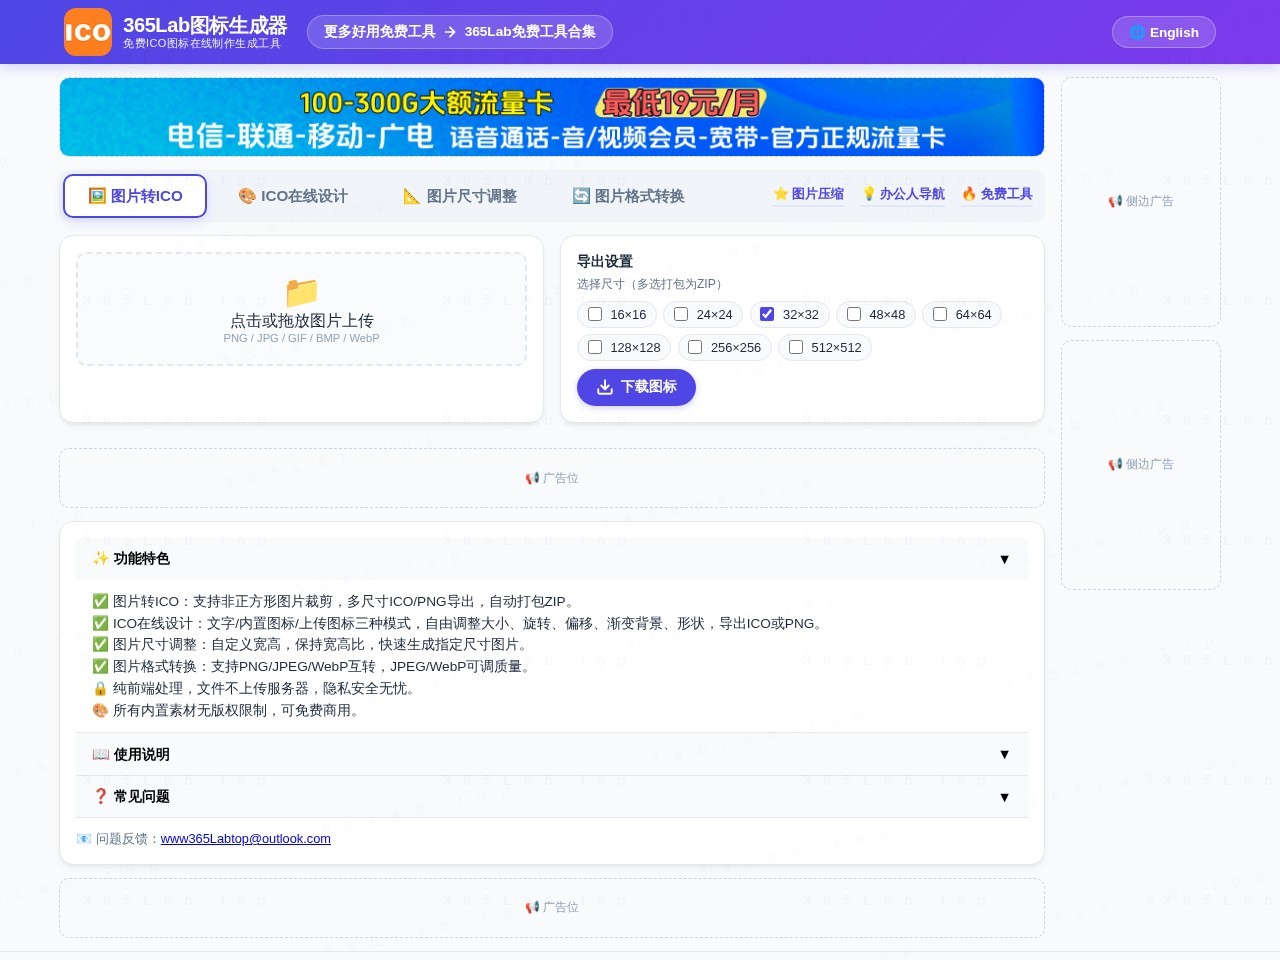Open the 图片尺寸调整 tab
The image size is (1280, 960).
point(460,196)
